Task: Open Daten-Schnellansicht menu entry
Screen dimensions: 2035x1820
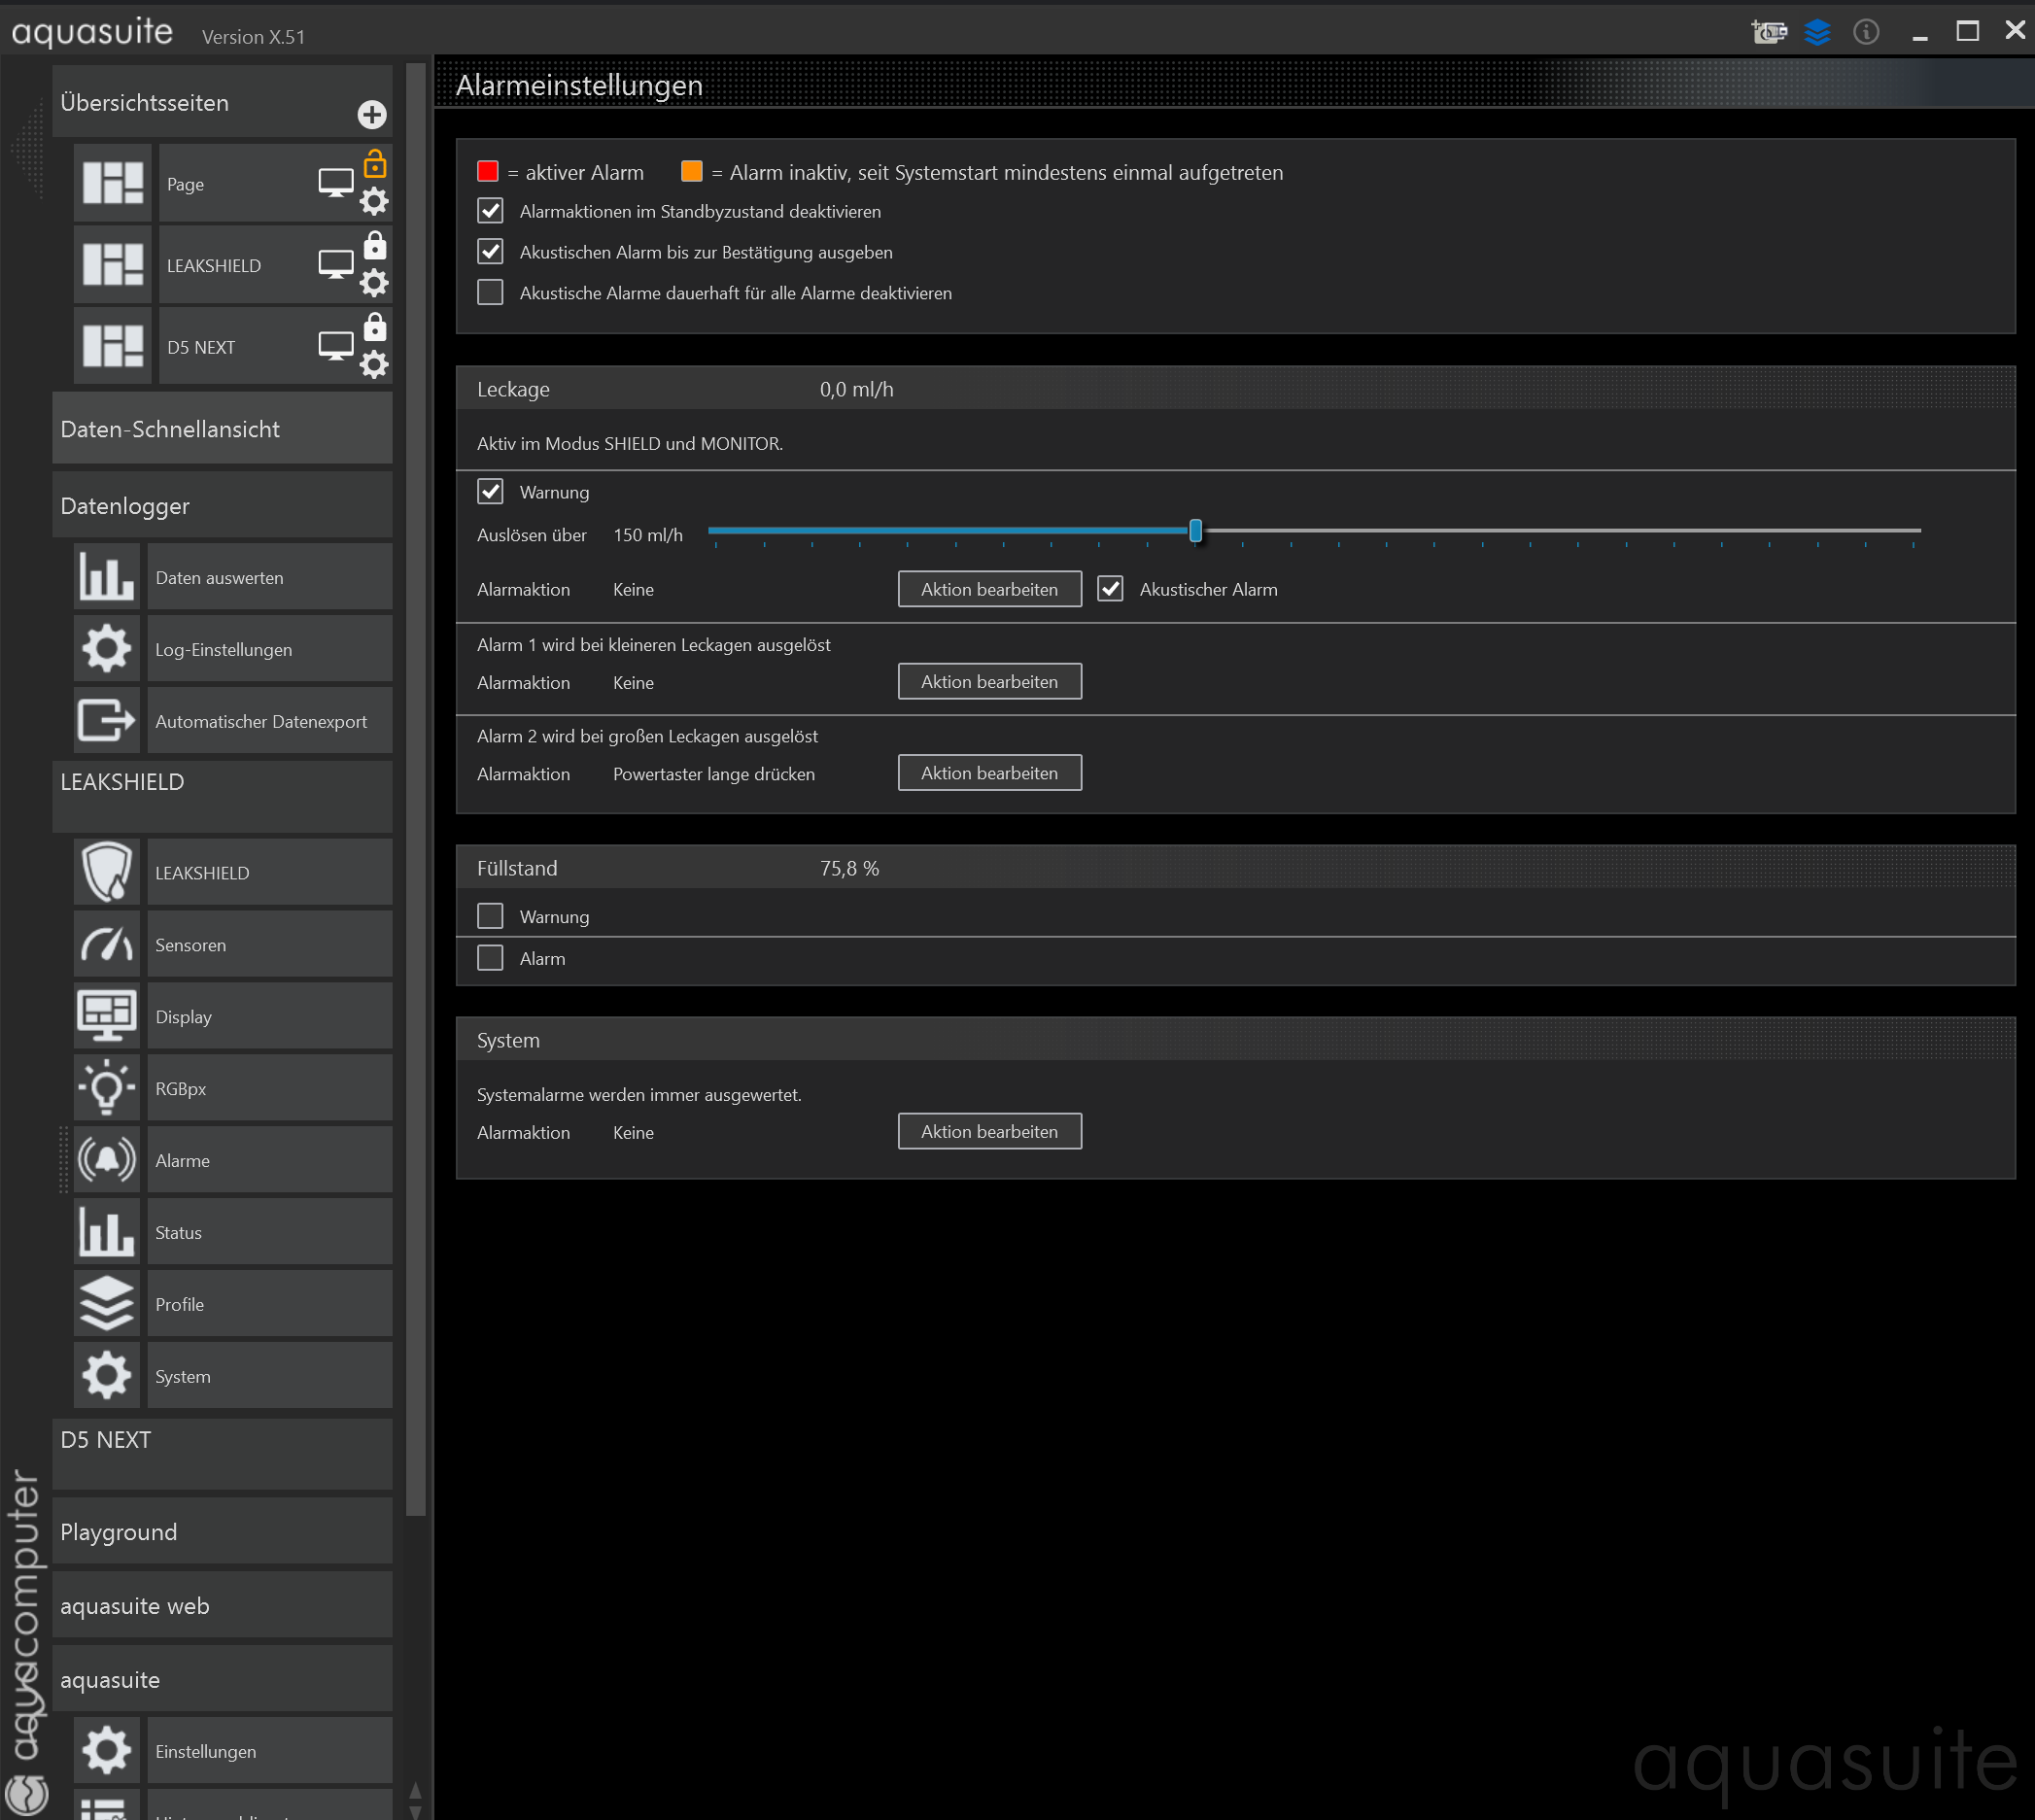Action: 222,429
